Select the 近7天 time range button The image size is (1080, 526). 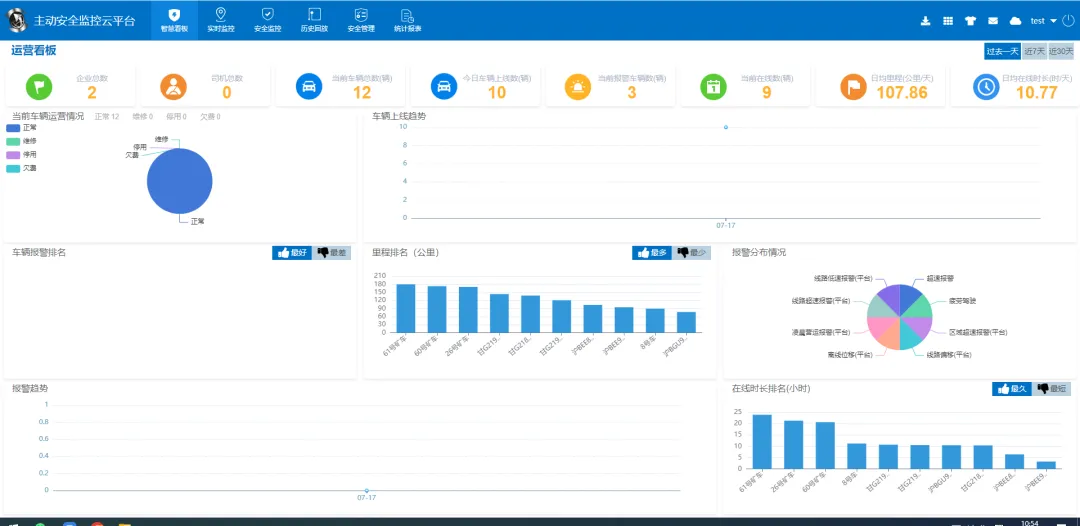[x=1033, y=51]
